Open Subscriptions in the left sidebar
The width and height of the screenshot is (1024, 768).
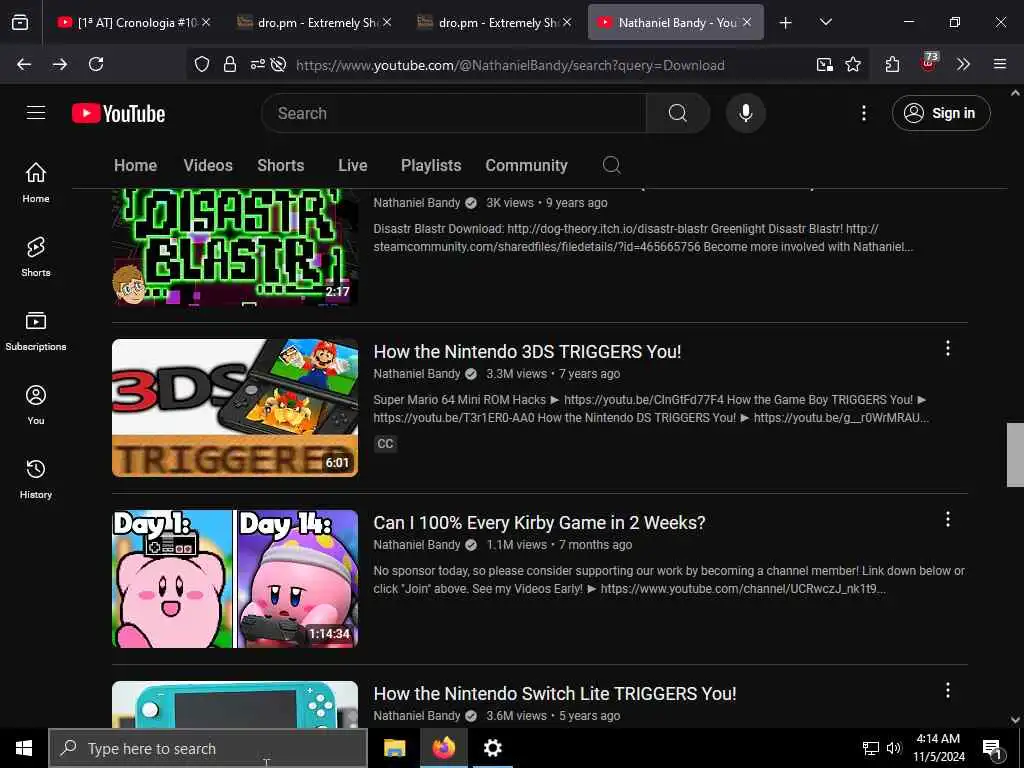[36, 331]
